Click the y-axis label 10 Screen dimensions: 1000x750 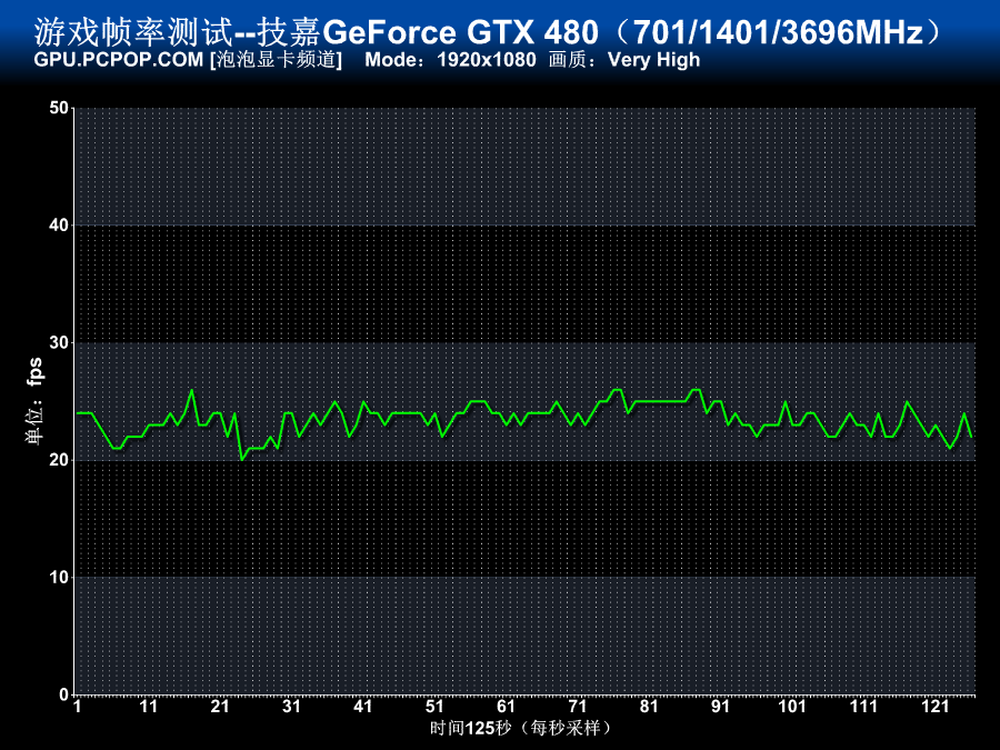(59, 577)
